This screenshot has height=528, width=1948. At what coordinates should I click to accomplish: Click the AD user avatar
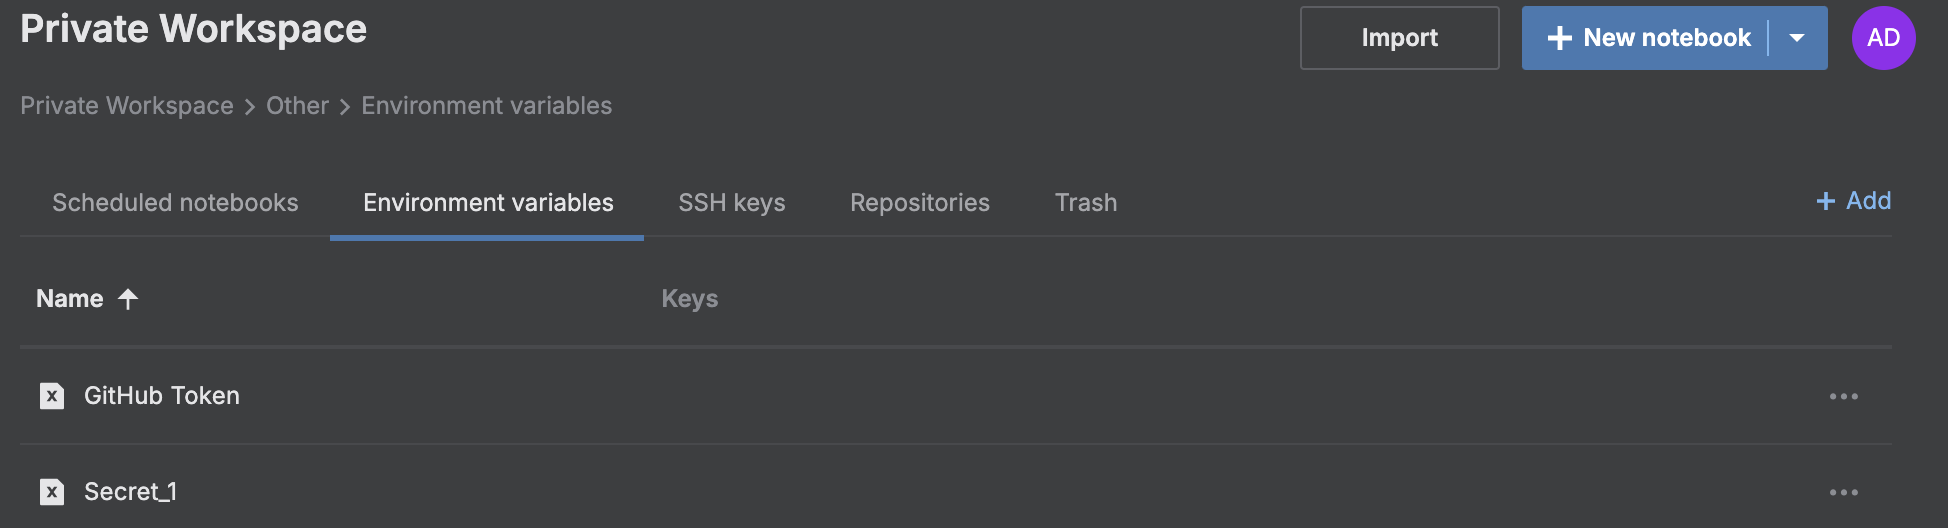click(1883, 38)
